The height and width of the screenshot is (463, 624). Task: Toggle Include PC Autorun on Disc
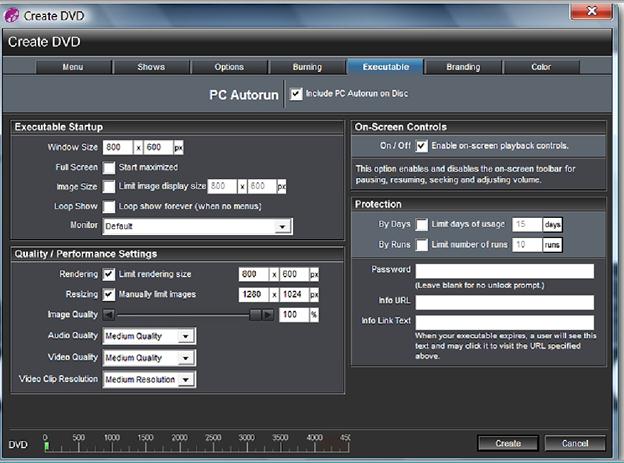(x=296, y=94)
